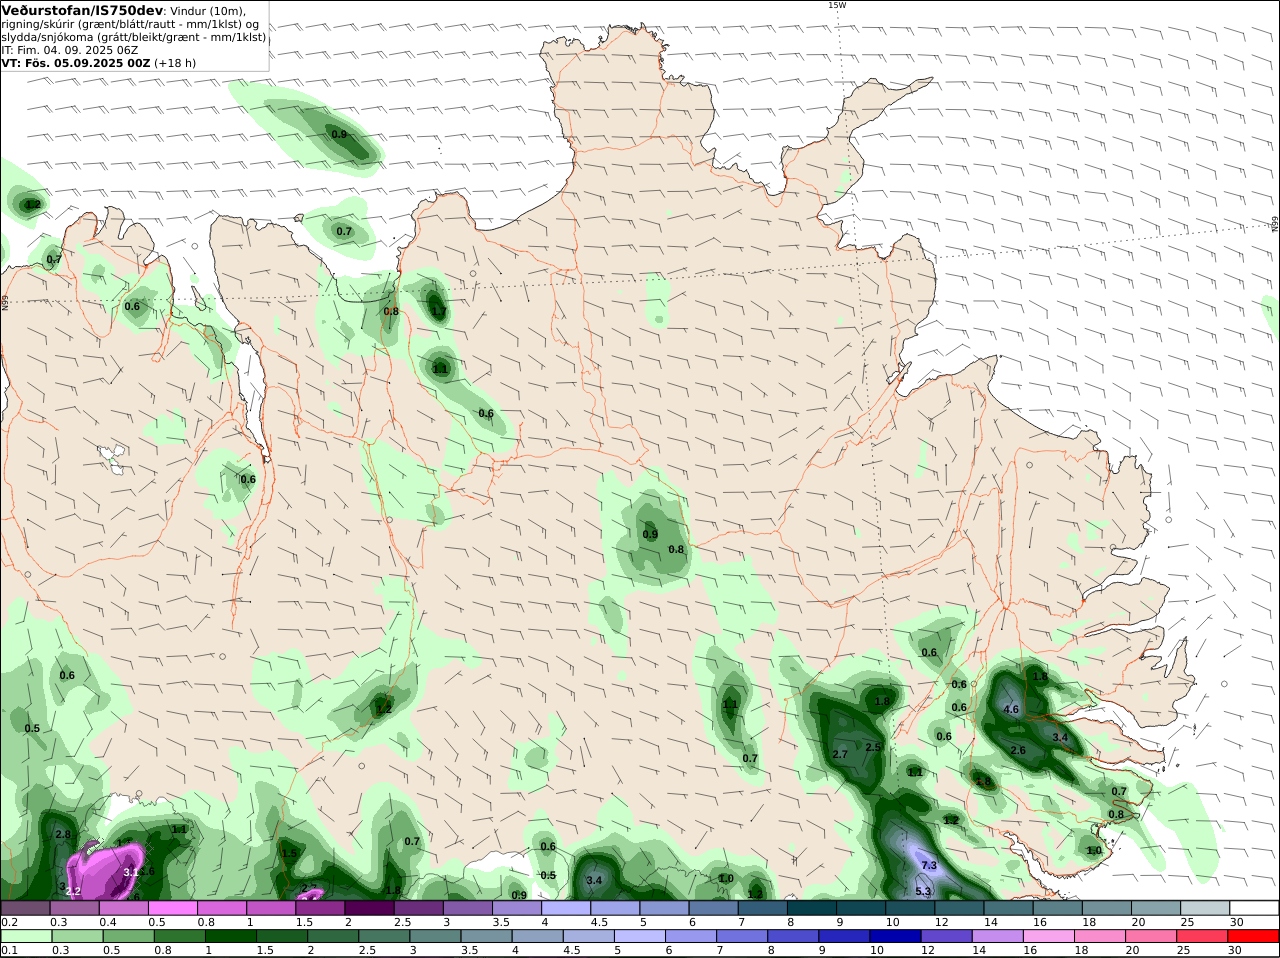Click the 2.2 value beside the purple snow area
1280x958 pixels.
(73, 890)
